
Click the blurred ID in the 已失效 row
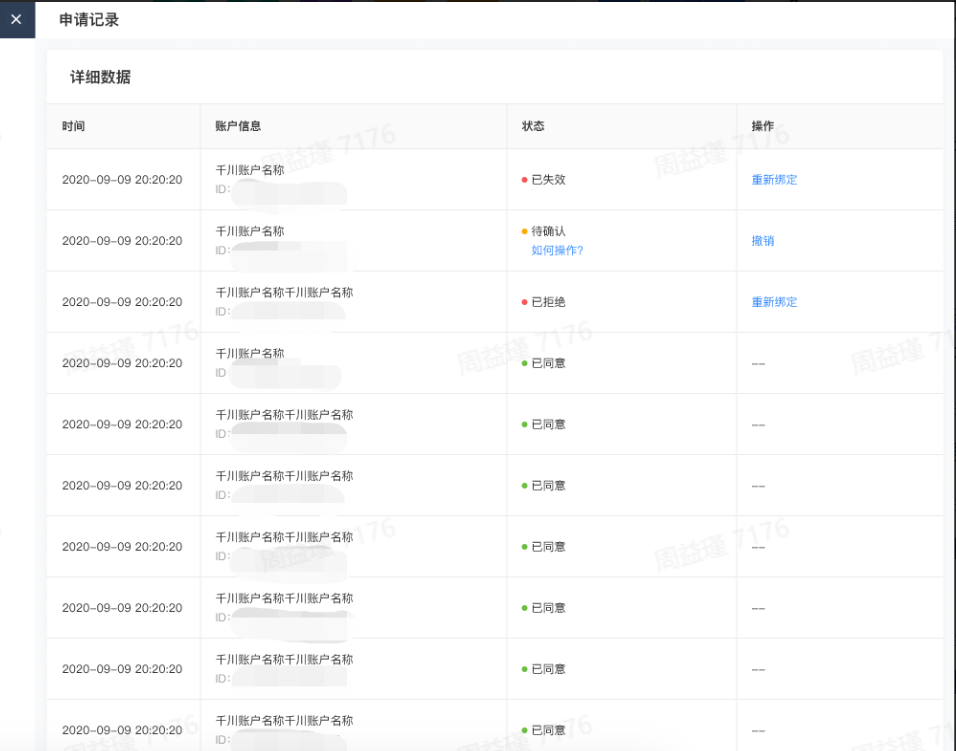pos(288,193)
